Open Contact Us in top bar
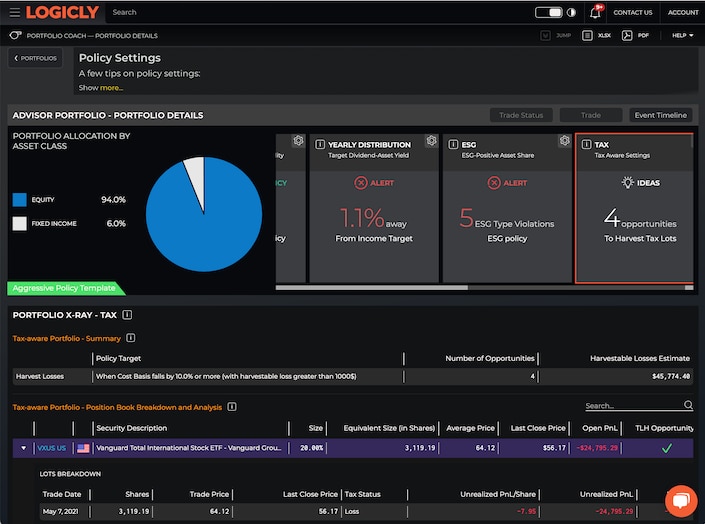 tap(632, 12)
